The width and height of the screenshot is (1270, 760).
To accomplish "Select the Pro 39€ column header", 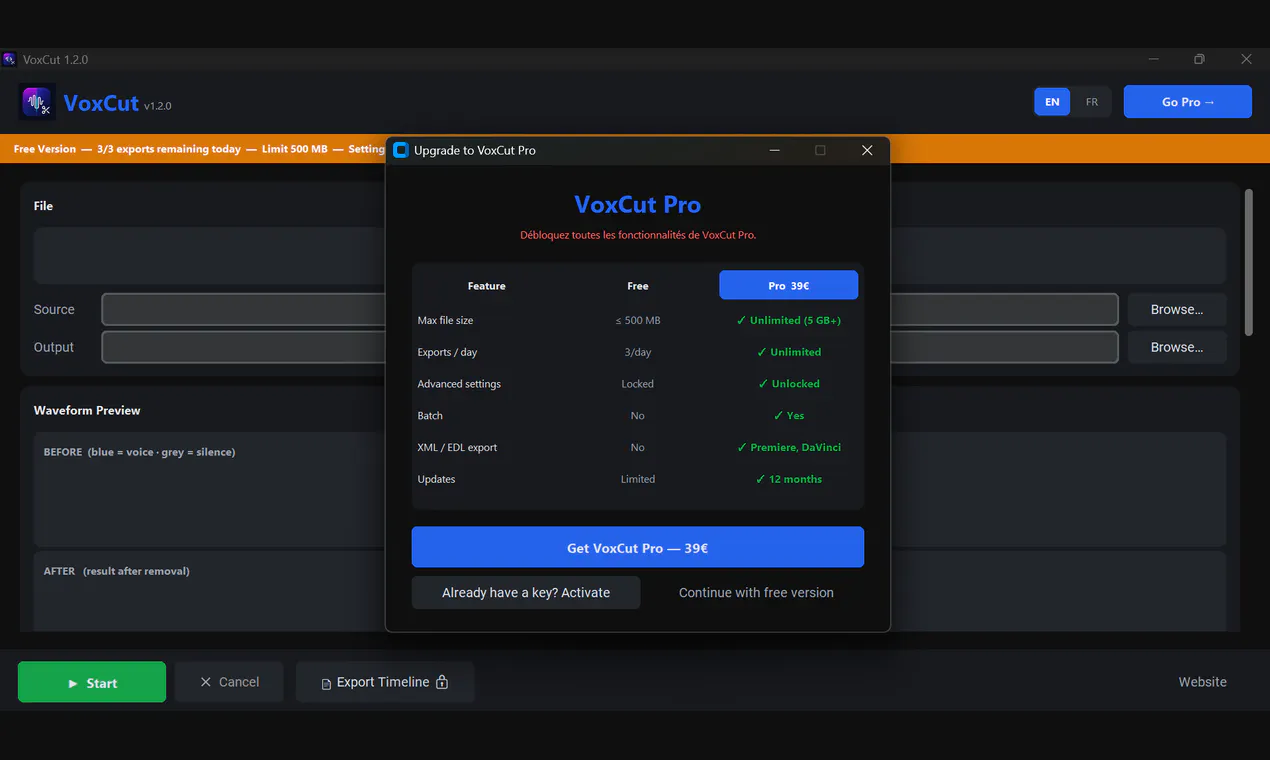I will click(x=789, y=285).
